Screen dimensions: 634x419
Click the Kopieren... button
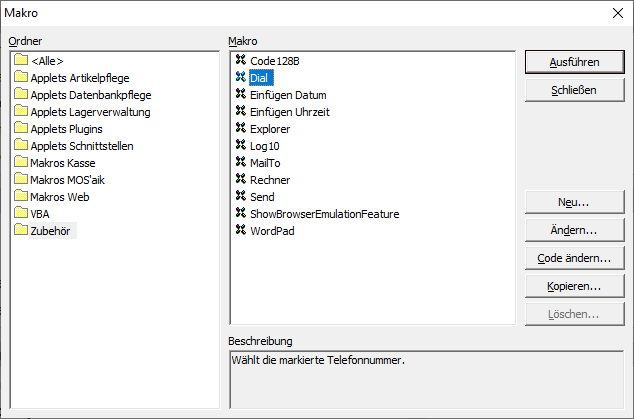574,286
